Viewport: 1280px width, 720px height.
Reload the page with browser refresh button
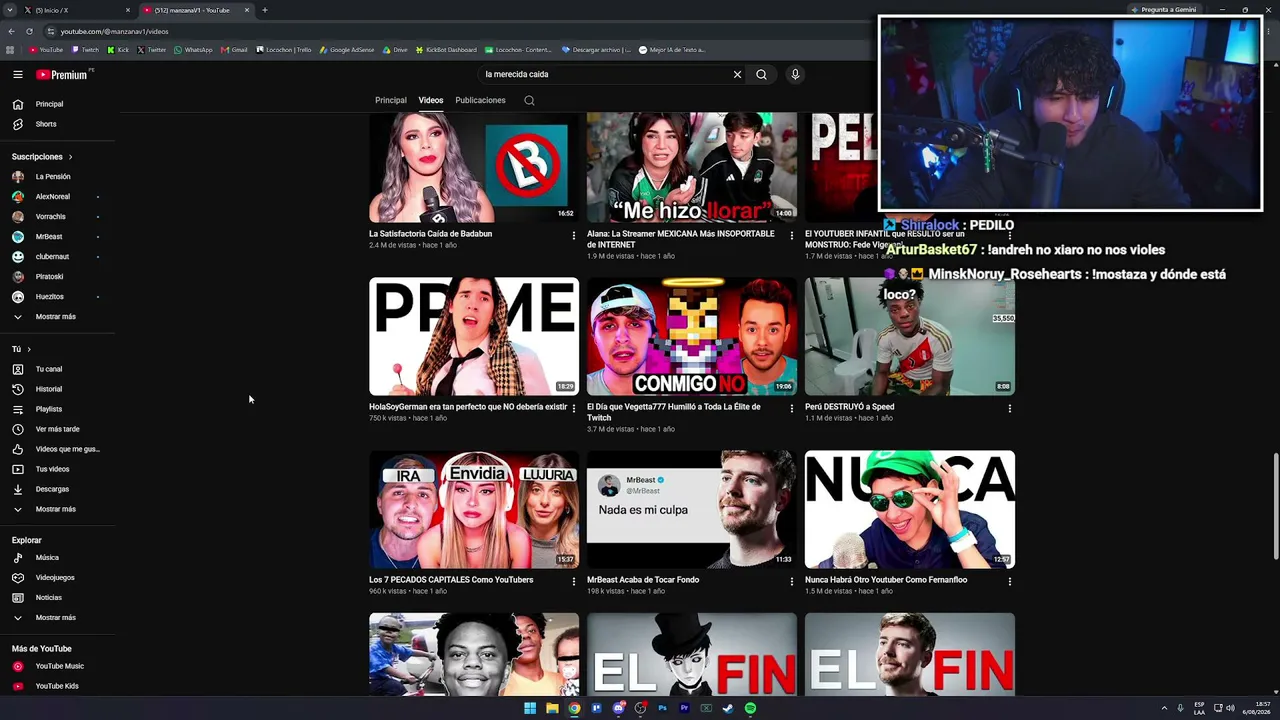pos(30,31)
